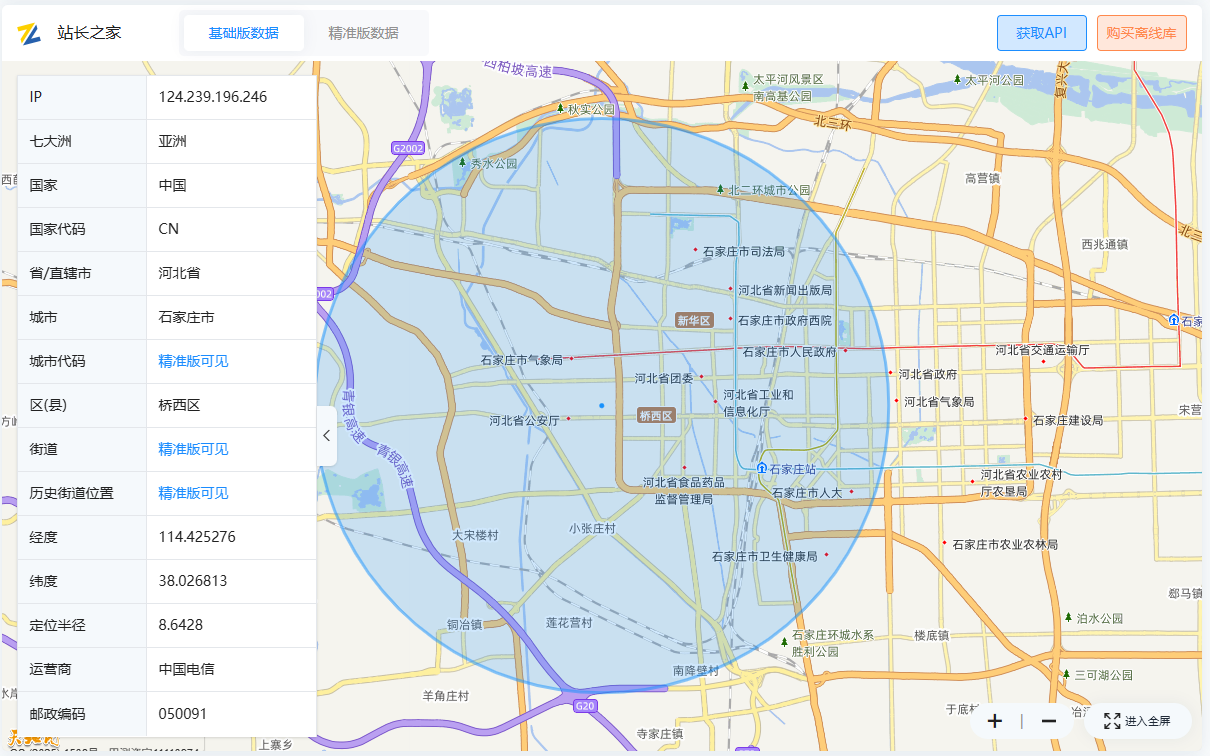Click the 河北省新闻出版局 map marker
This screenshot has width=1210, height=756.
(730, 288)
